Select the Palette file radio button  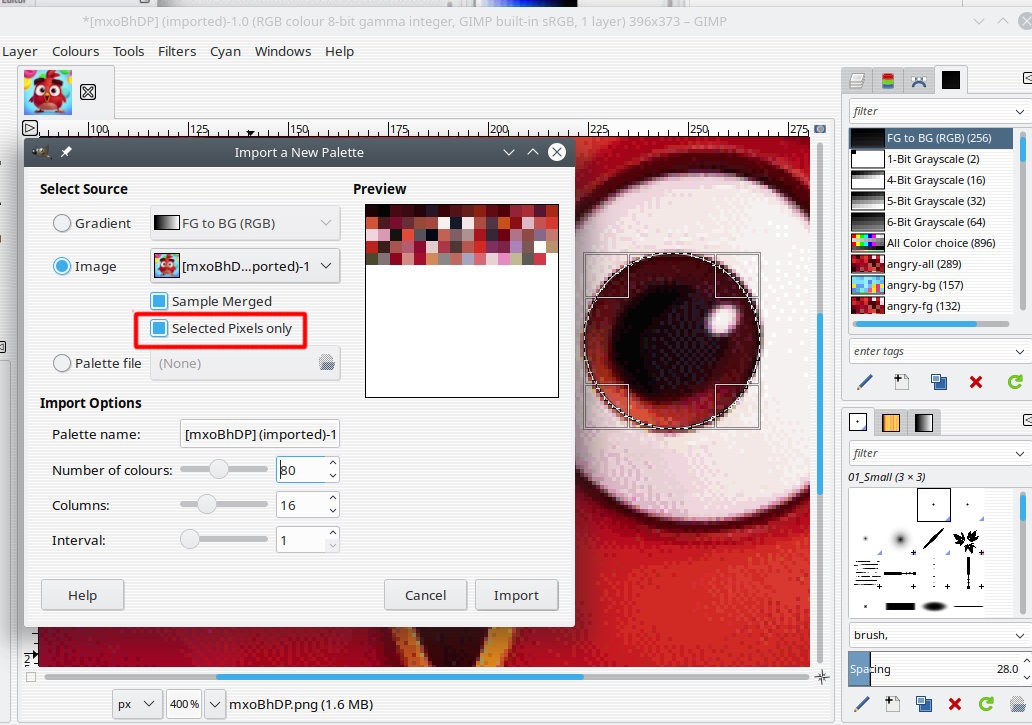tap(62, 363)
